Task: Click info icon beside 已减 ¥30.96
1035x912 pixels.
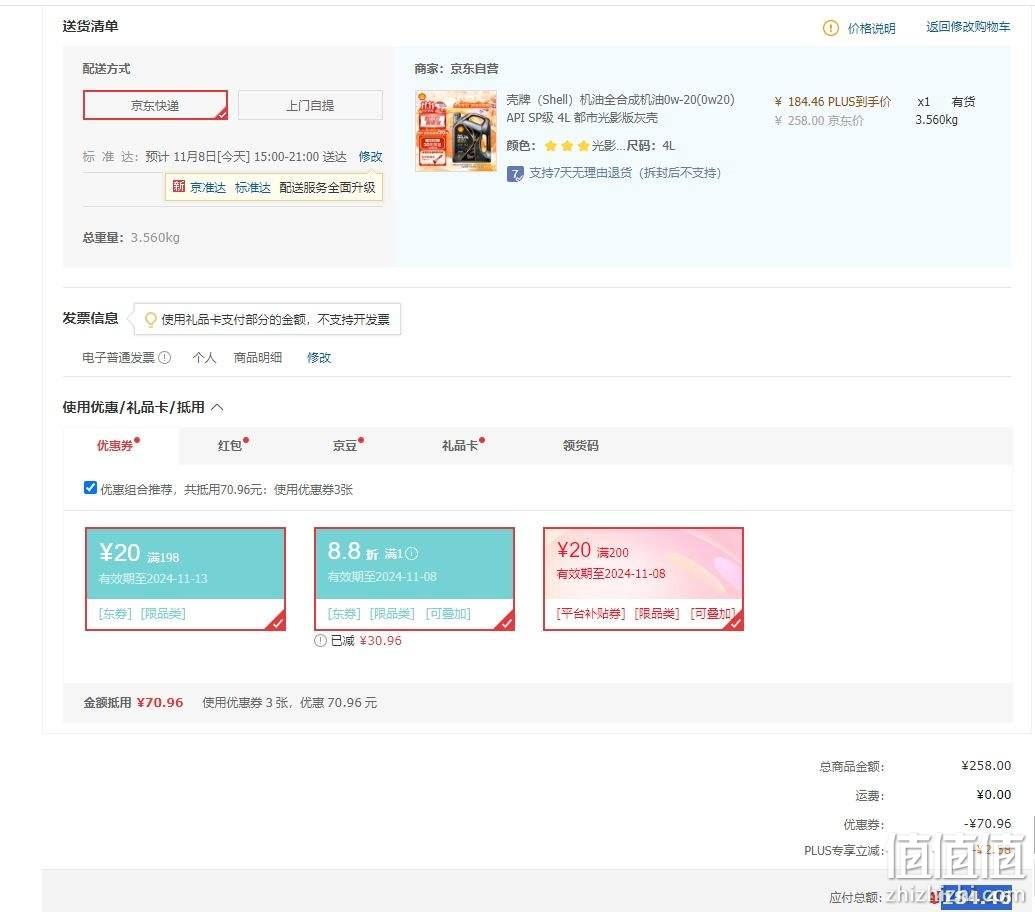Action: coord(320,640)
